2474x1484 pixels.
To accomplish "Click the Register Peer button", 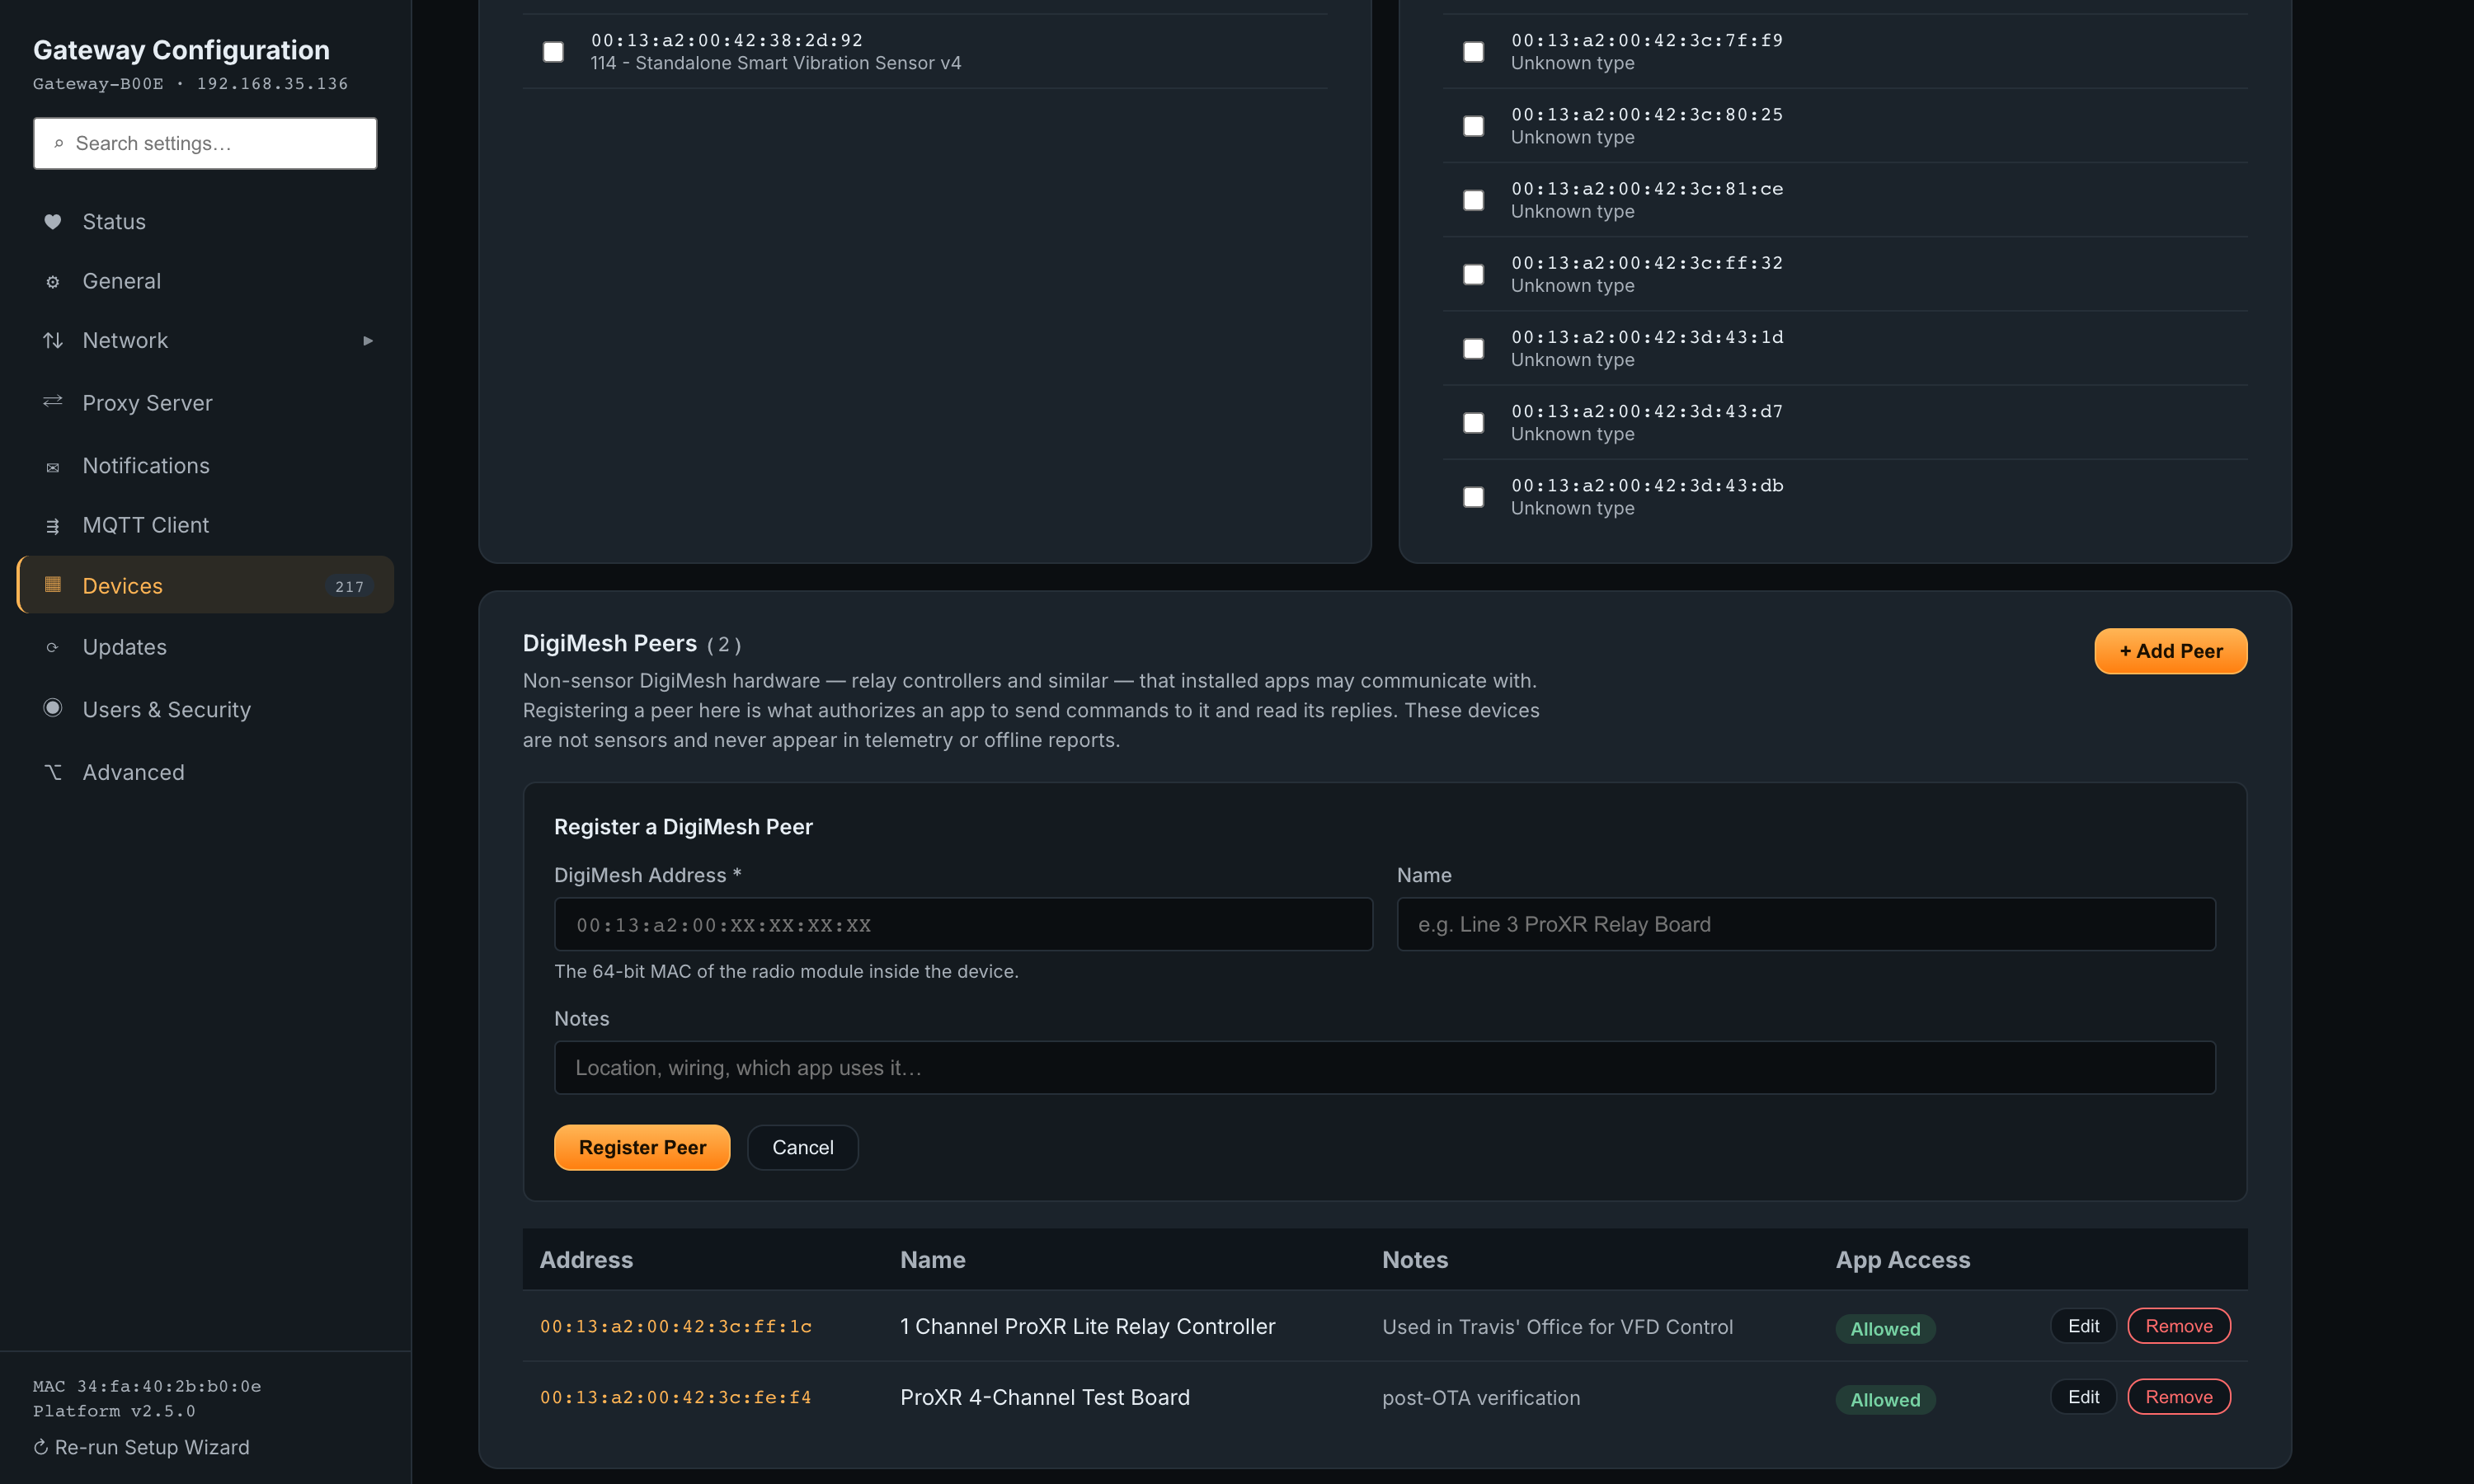I will pos(642,1147).
